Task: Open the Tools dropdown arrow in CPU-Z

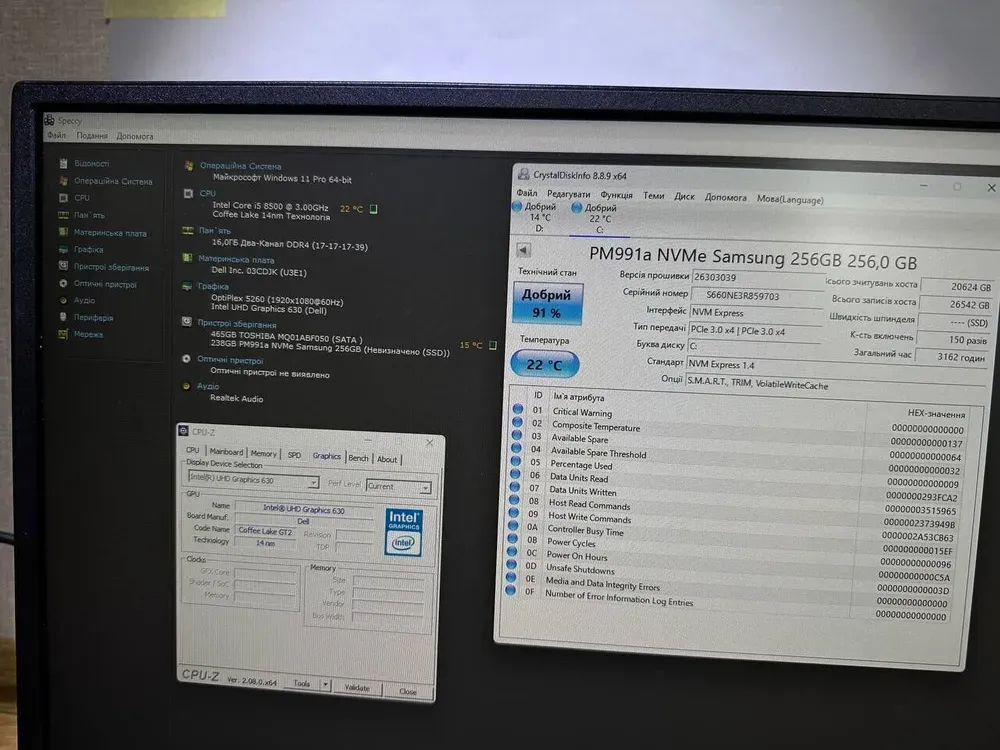Action: pyautogui.click(x=325, y=684)
